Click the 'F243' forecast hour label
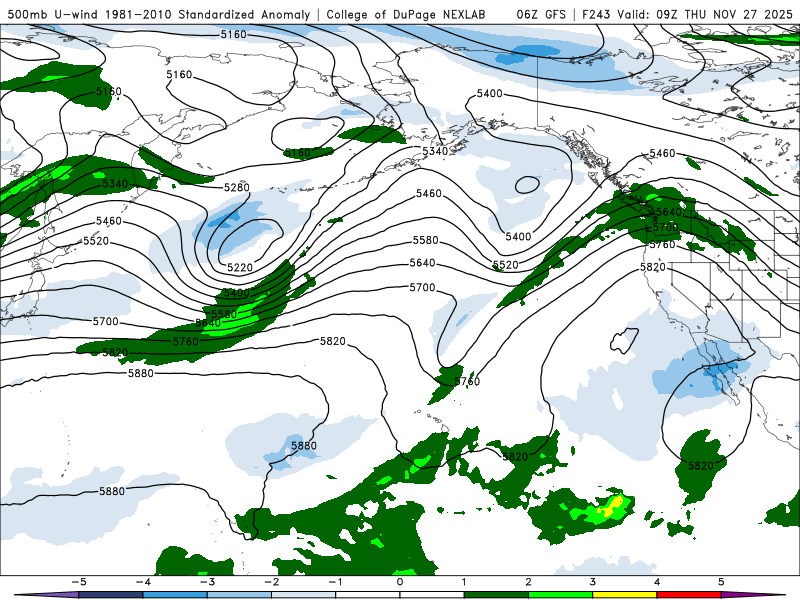Image resolution: width=800 pixels, height=600 pixels. (597, 14)
